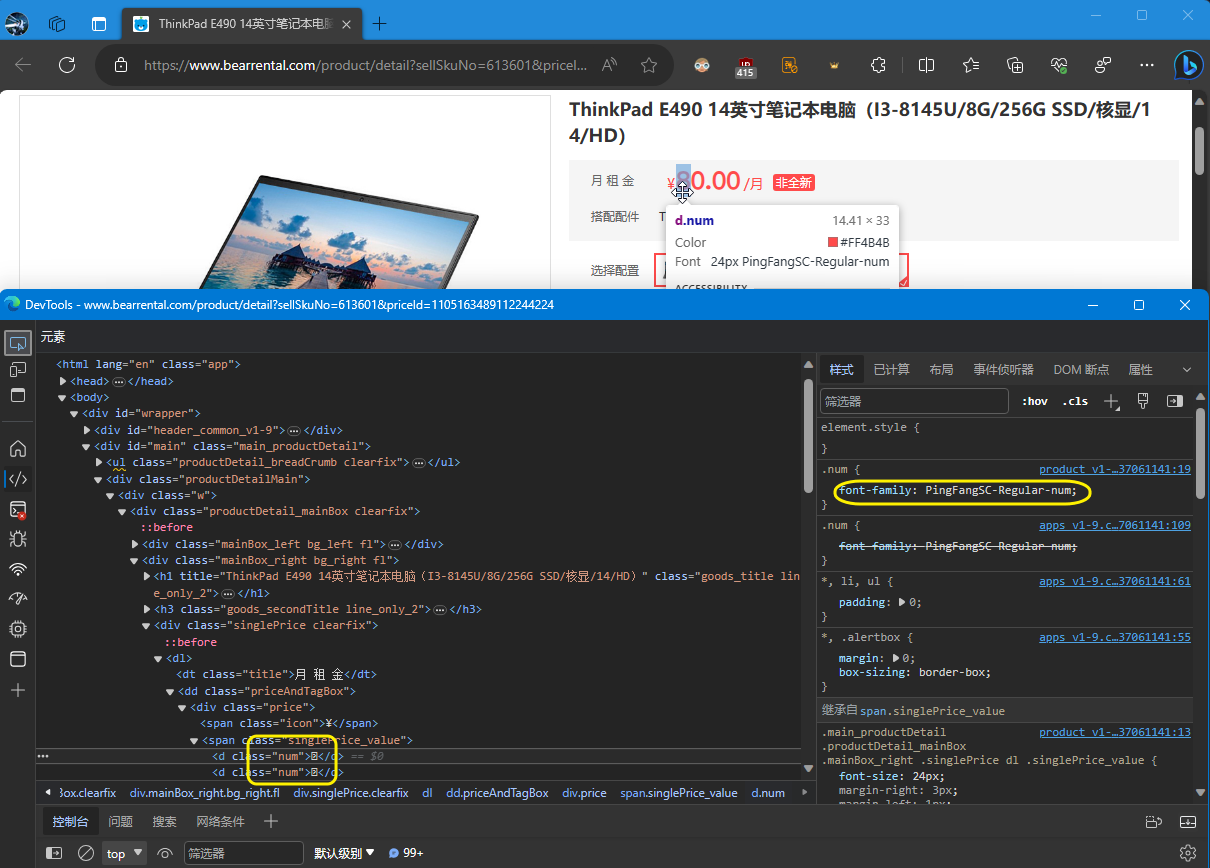Open the Sources bug icon tool
Viewport: 1210px width, 868px height.
click(x=18, y=539)
